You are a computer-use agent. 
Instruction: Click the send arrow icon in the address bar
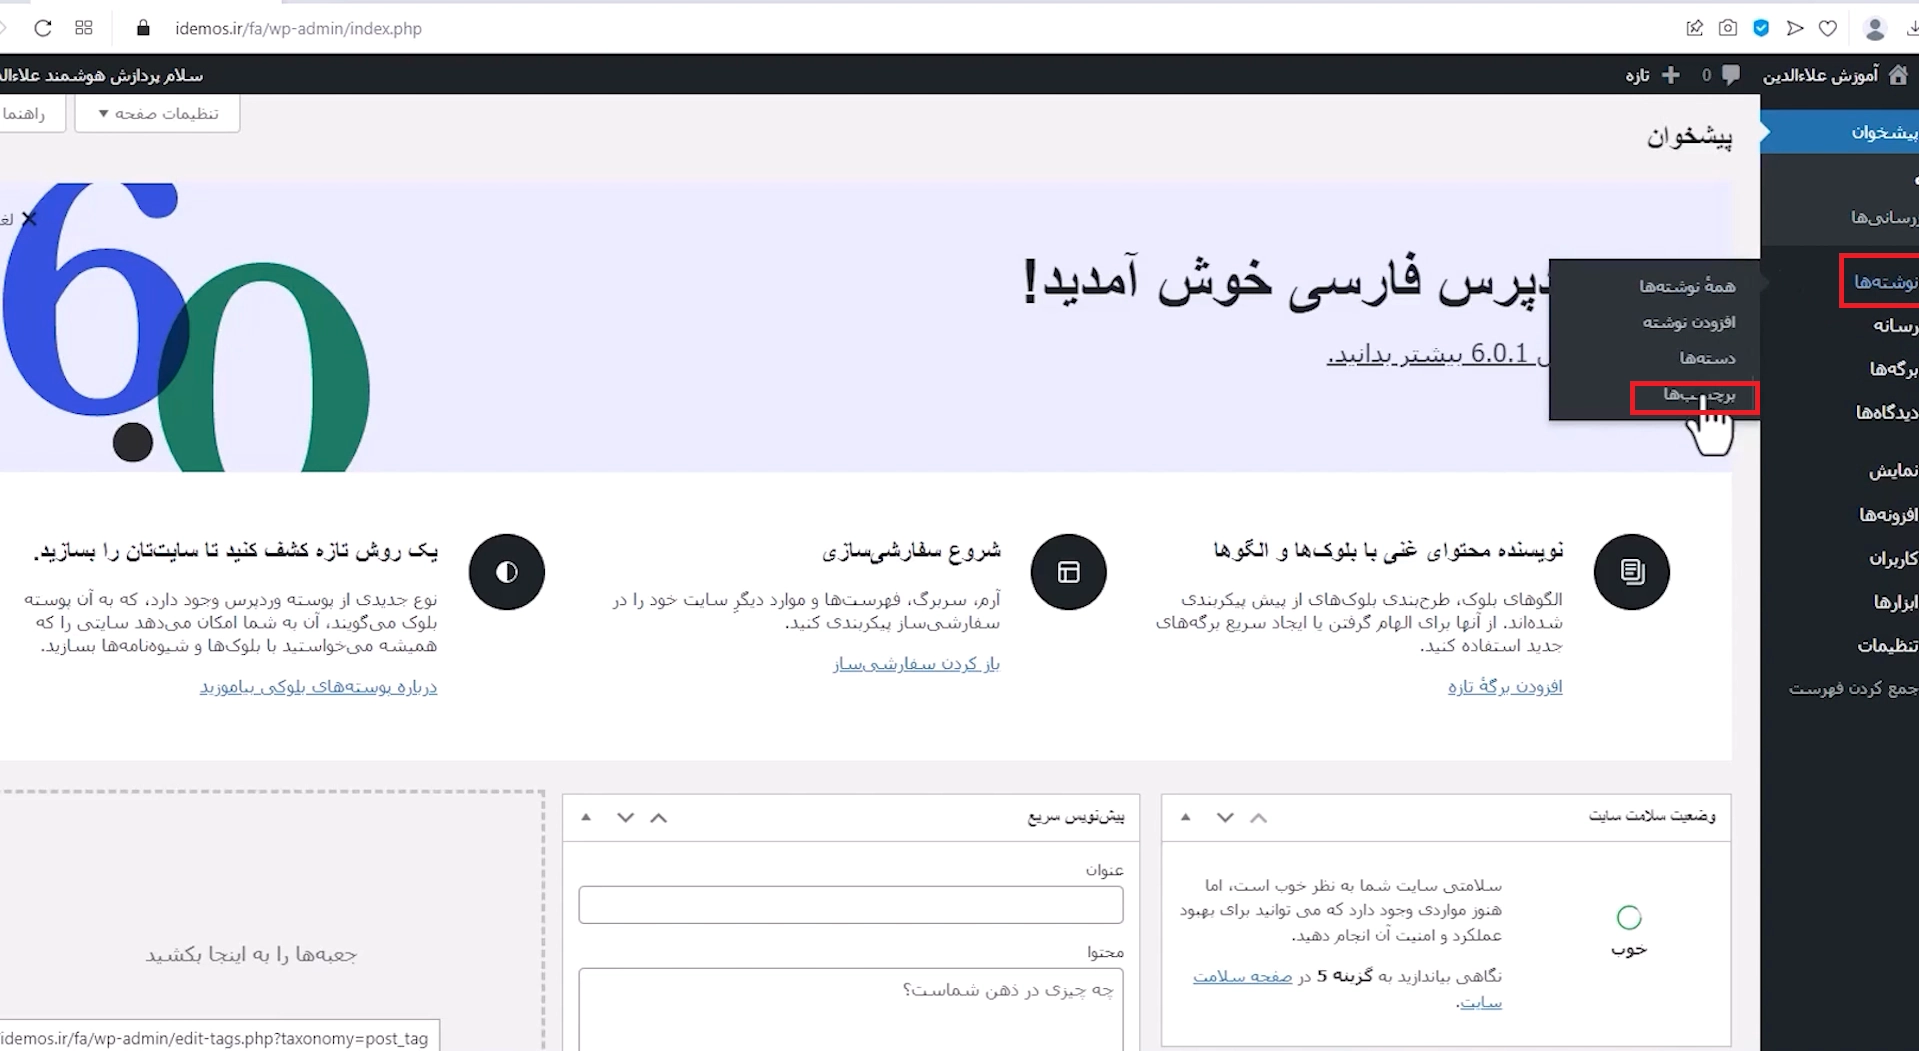coord(1795,28)
